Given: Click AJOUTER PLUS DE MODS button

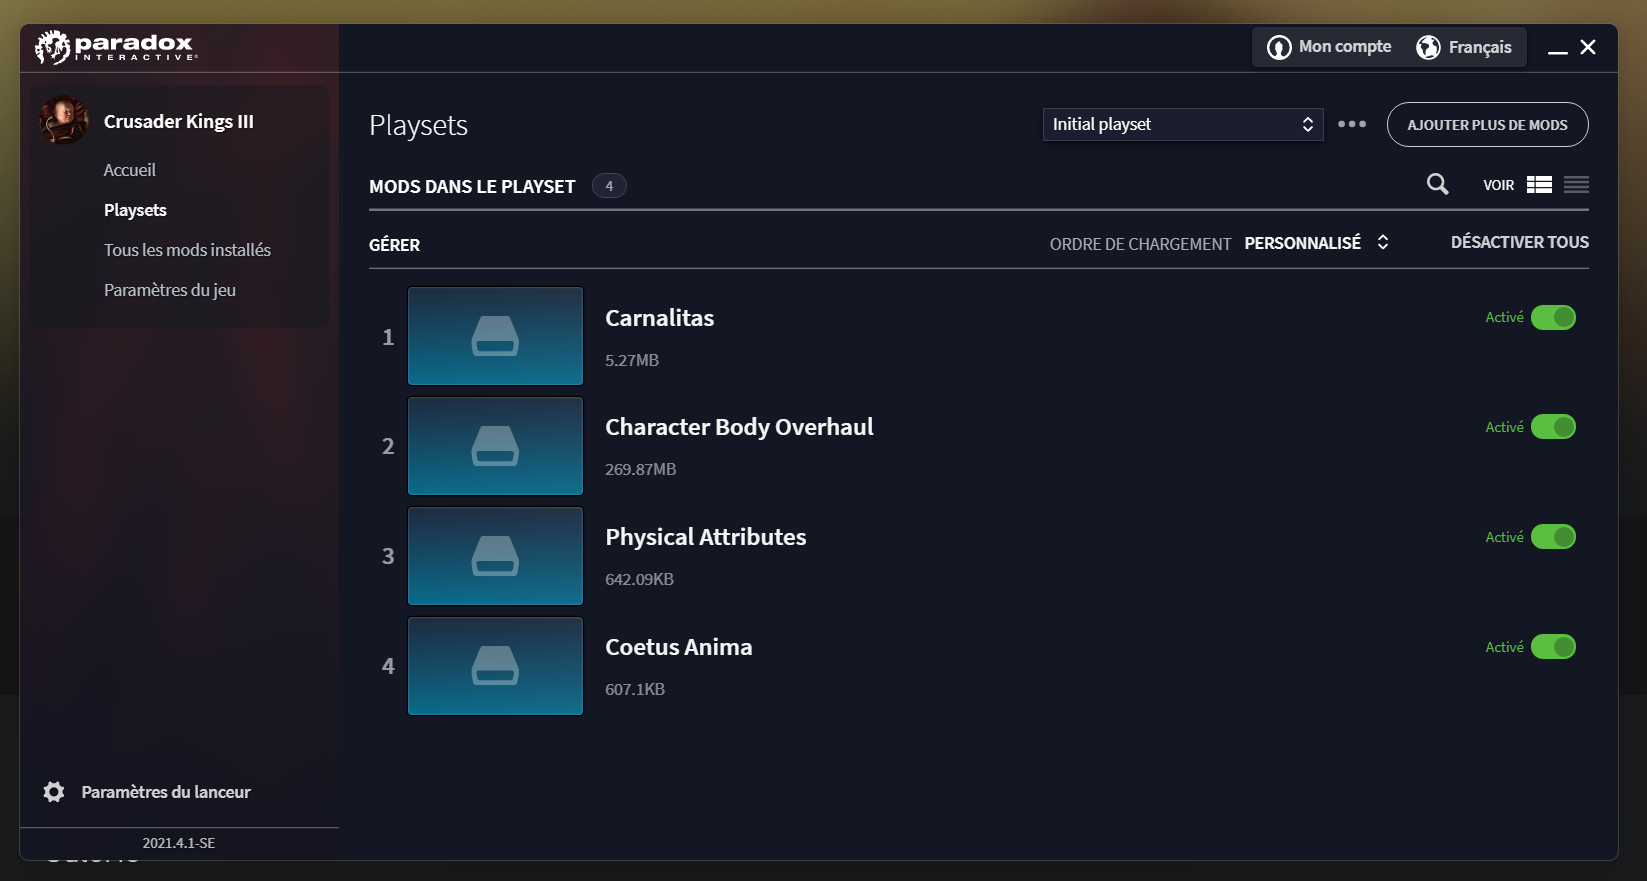Looking at the screenshot, I should [x=1487, y=125].
